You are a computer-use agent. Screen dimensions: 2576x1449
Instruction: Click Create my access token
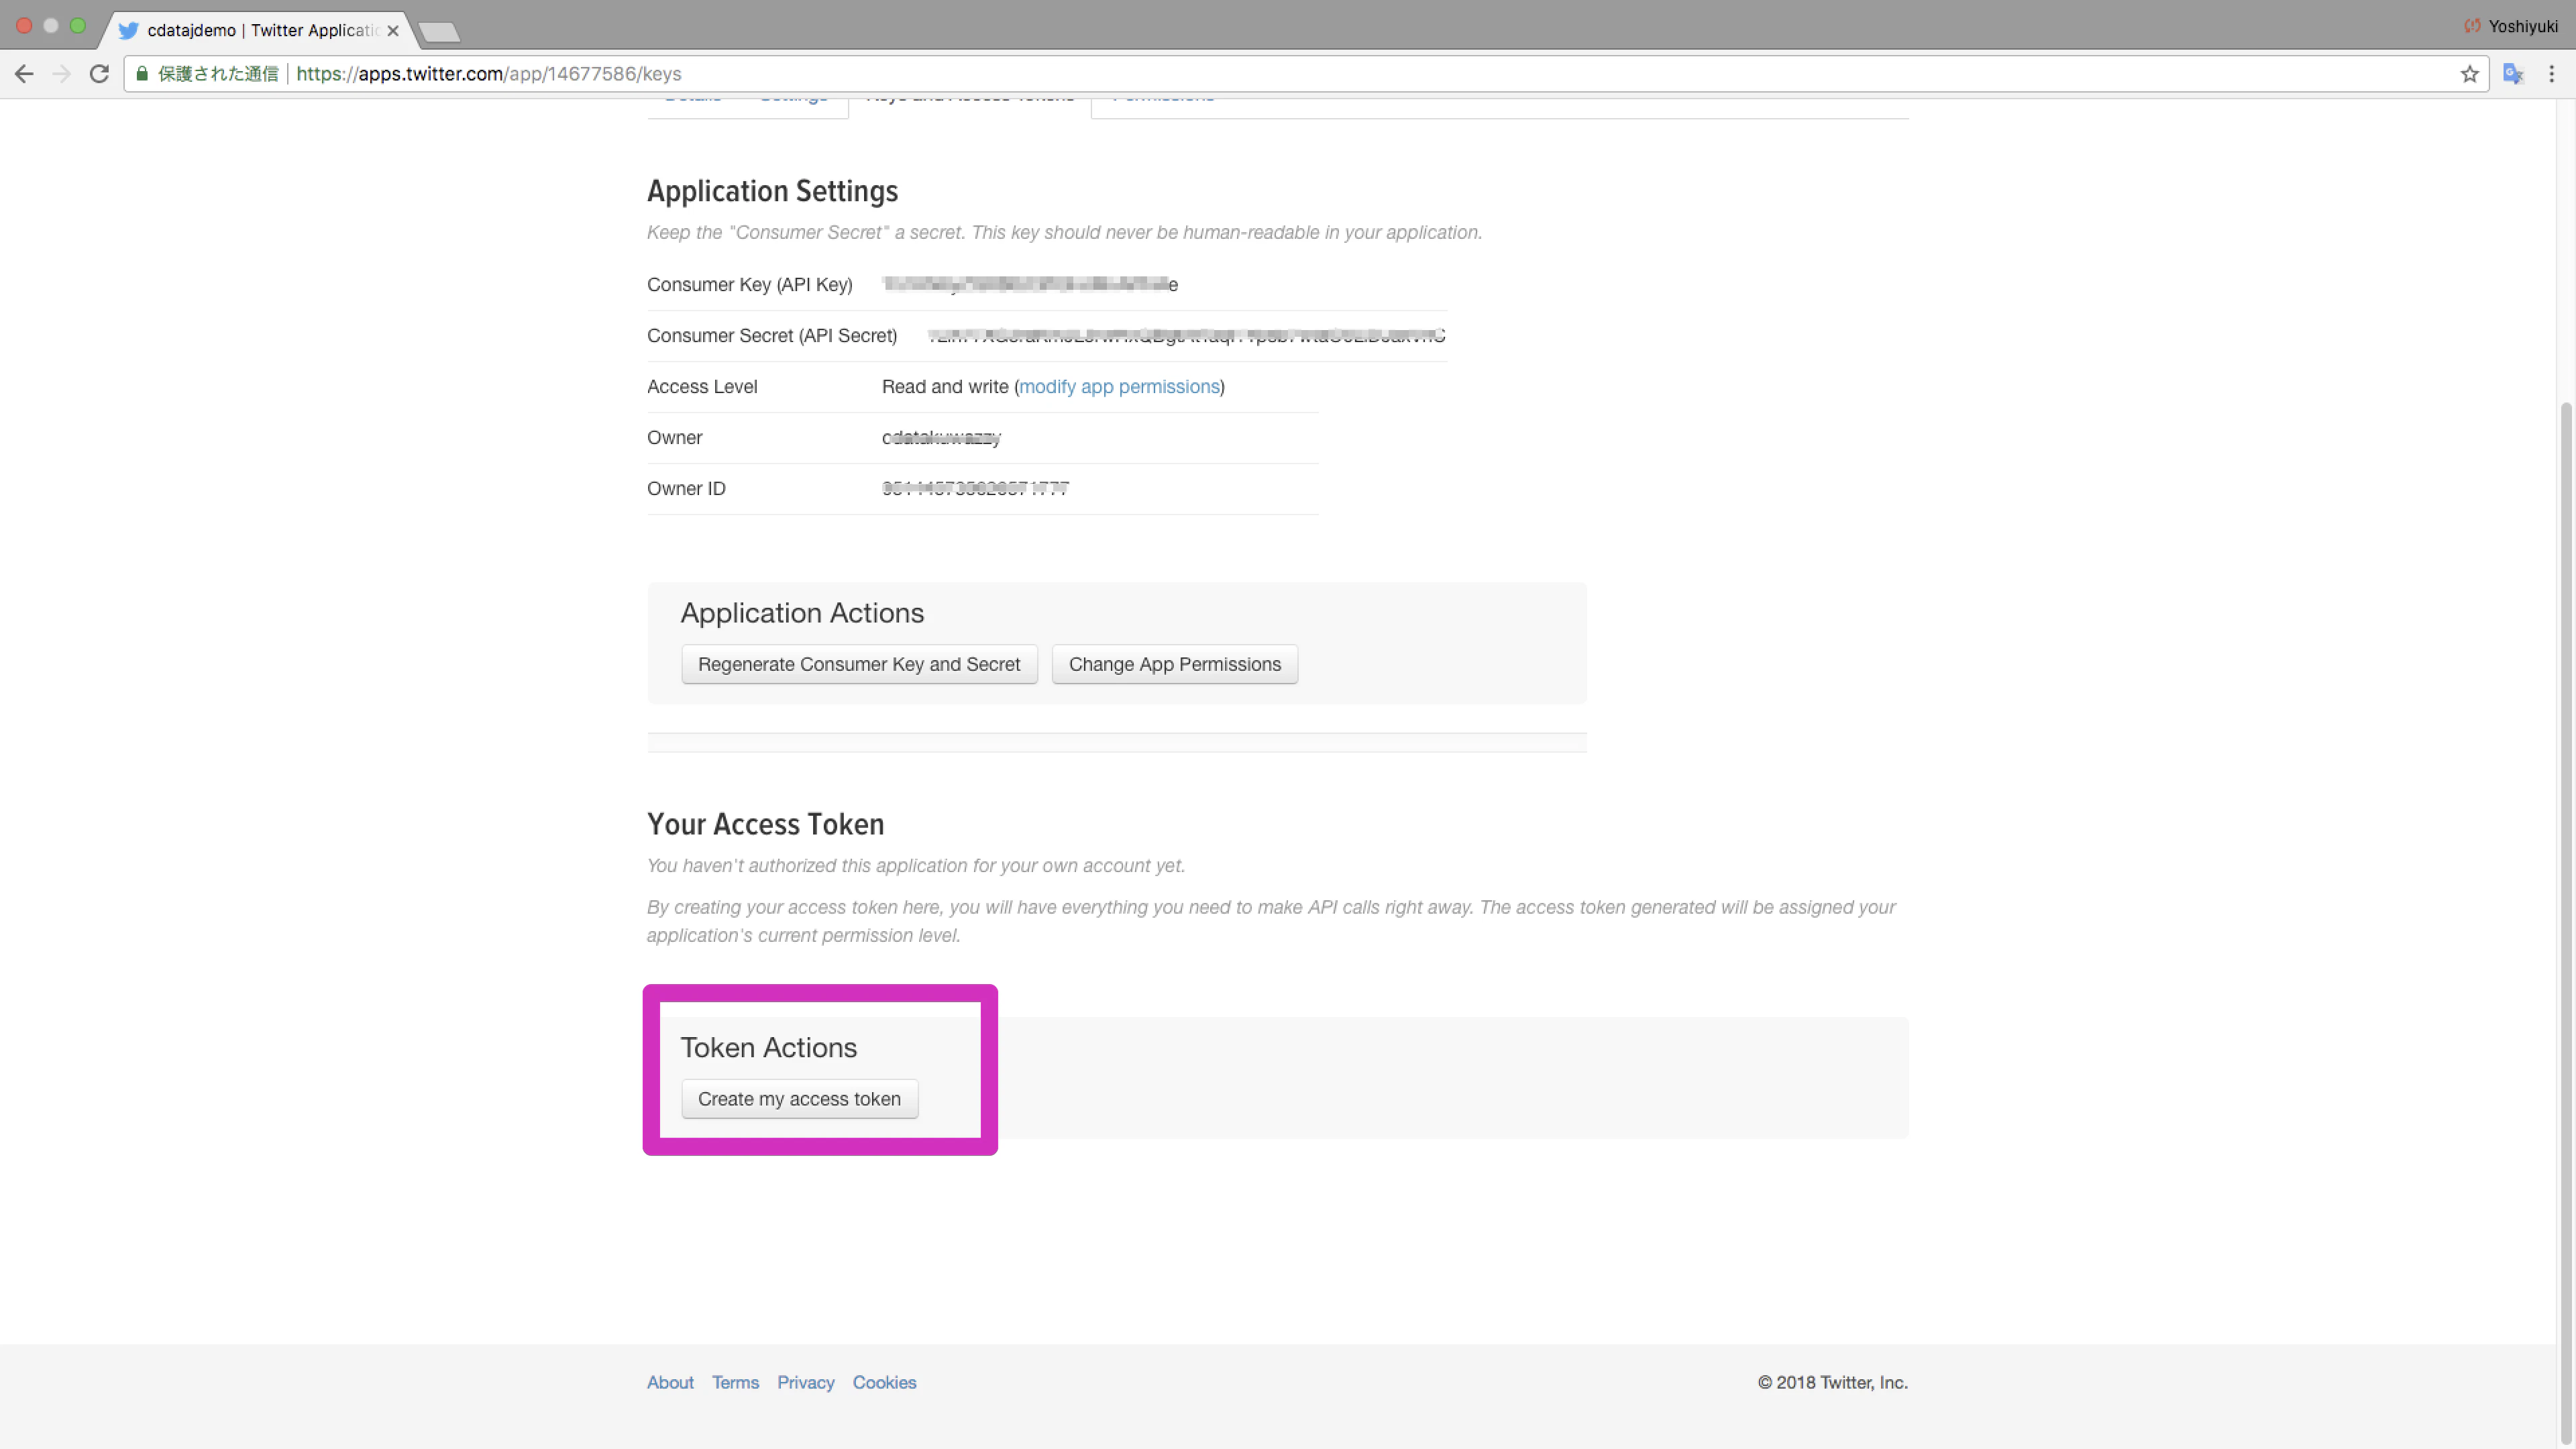799,1099
